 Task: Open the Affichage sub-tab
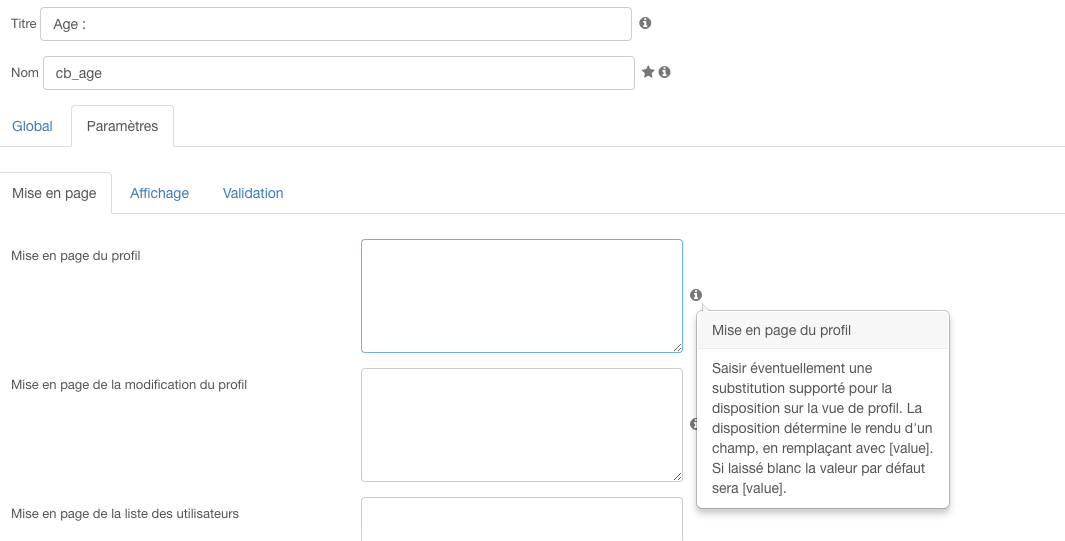159,193
